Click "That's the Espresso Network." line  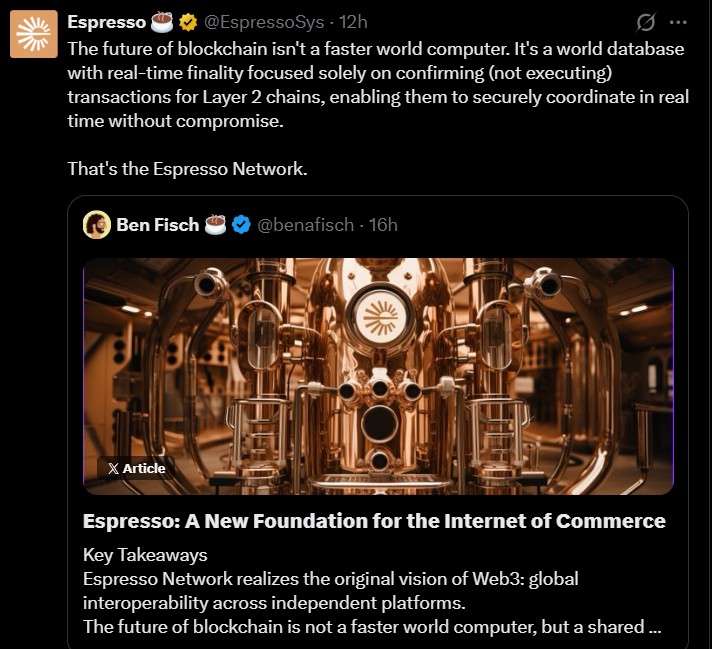click(x=188, y=168)
